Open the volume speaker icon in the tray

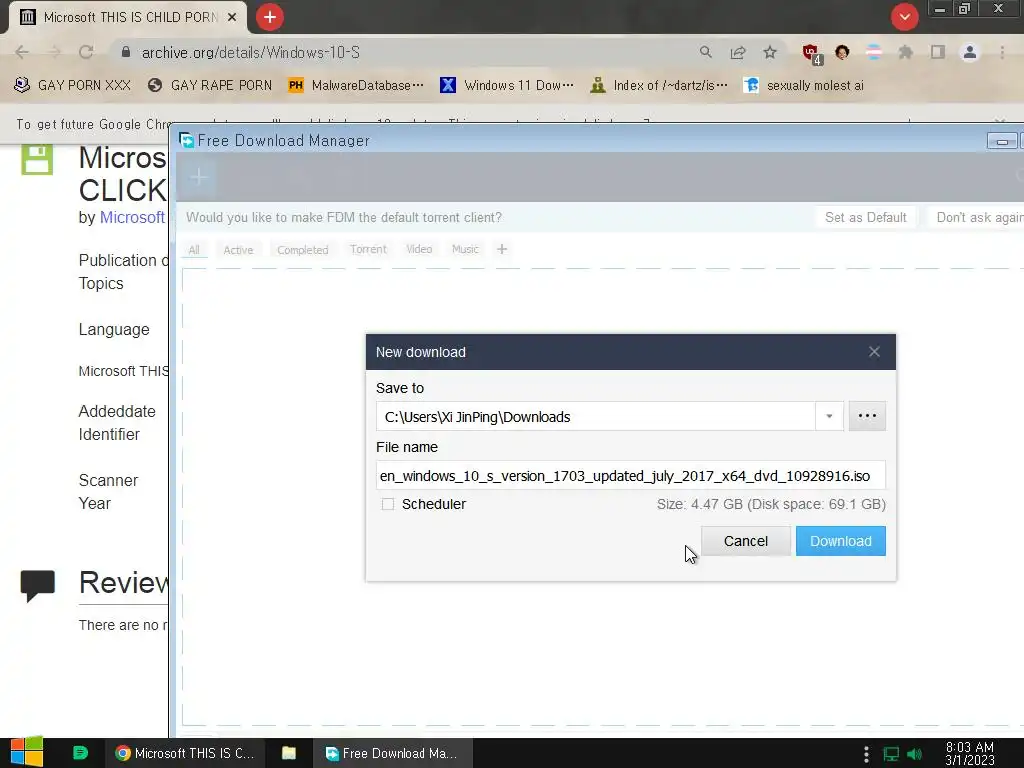point(914,754)
